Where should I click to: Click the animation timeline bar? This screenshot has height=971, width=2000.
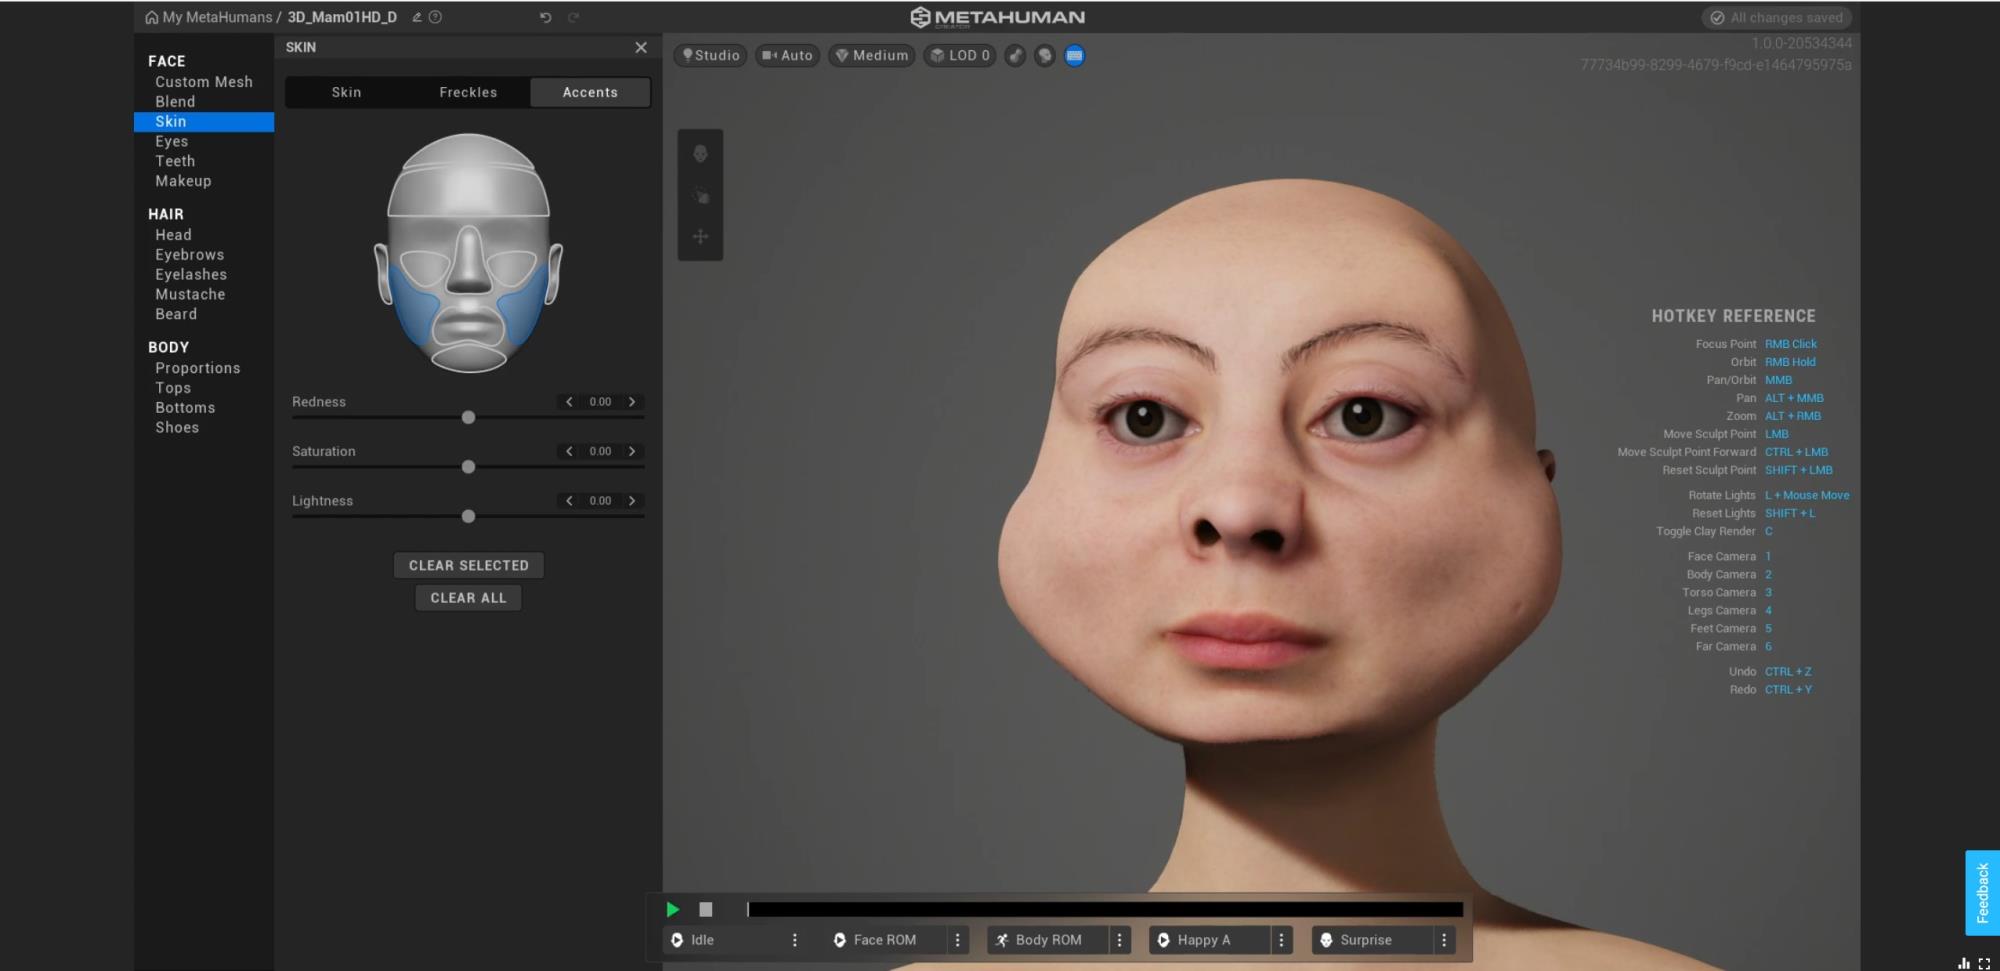[x=1105, y=909]
